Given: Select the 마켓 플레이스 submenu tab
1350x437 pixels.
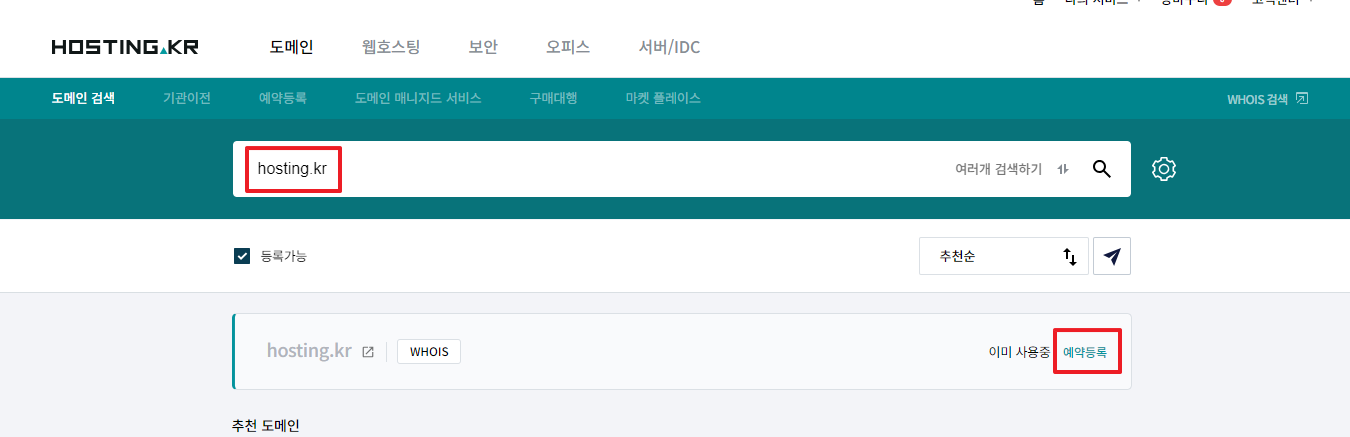Looking at the screenshot, I should pyautogui.click(x=663, y=98).
